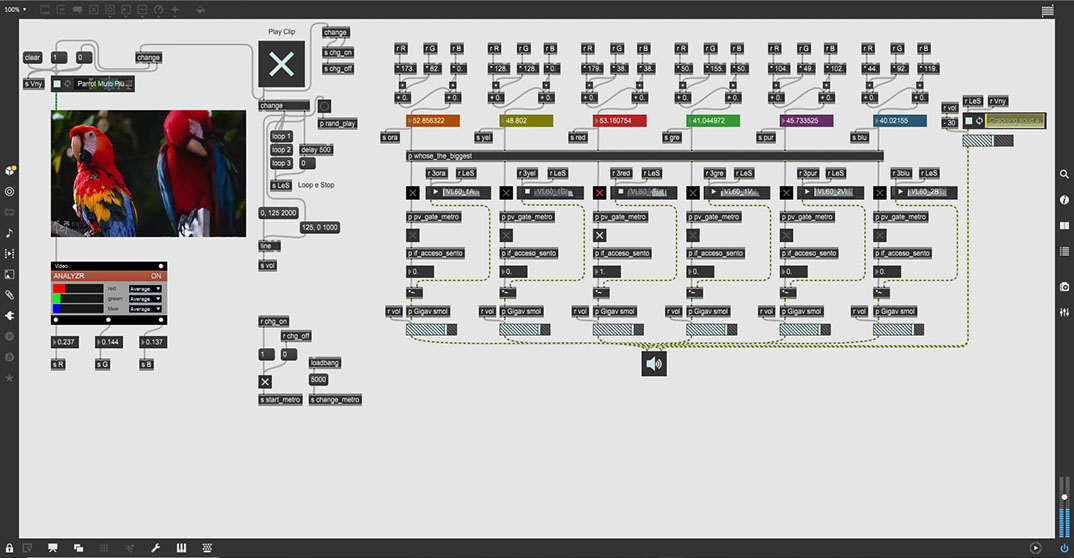Toggle the large Play Clip X toggle
Viewport: 1074px width, 558px height.
(x=282, y=65)
